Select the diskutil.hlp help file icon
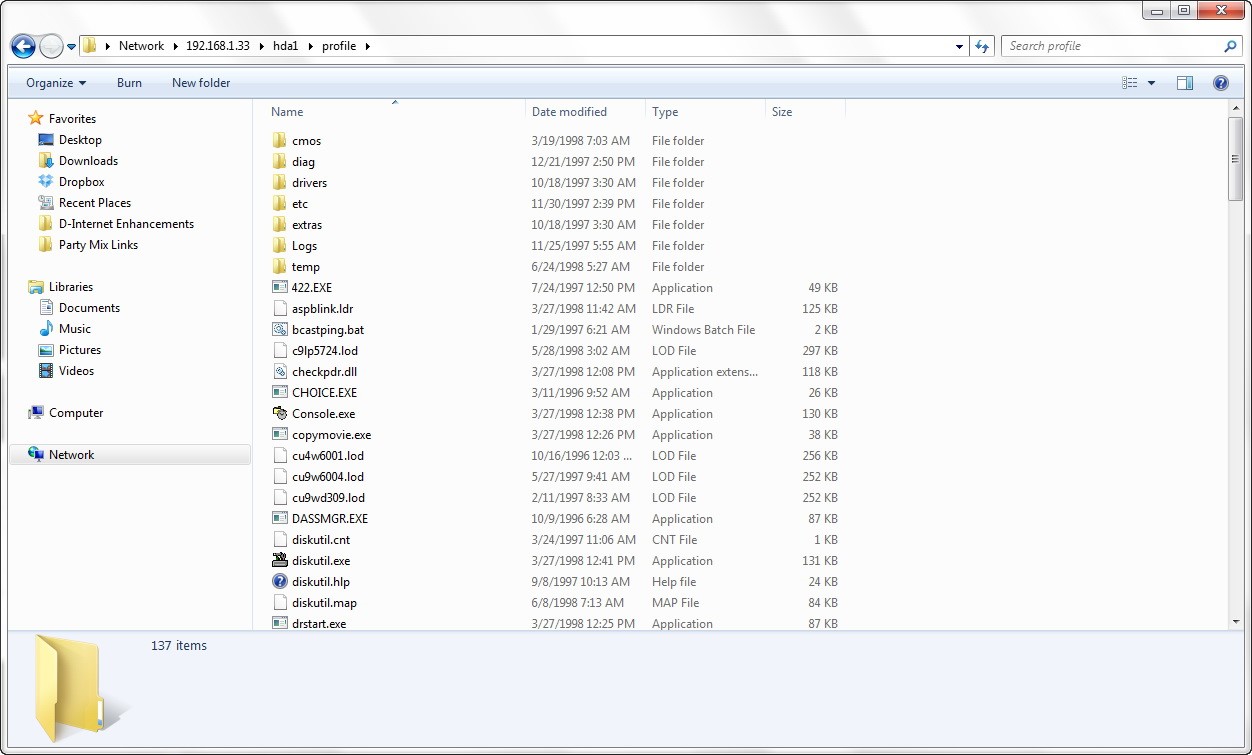Viewport: 1252px width, 755px height. point(280,582)
